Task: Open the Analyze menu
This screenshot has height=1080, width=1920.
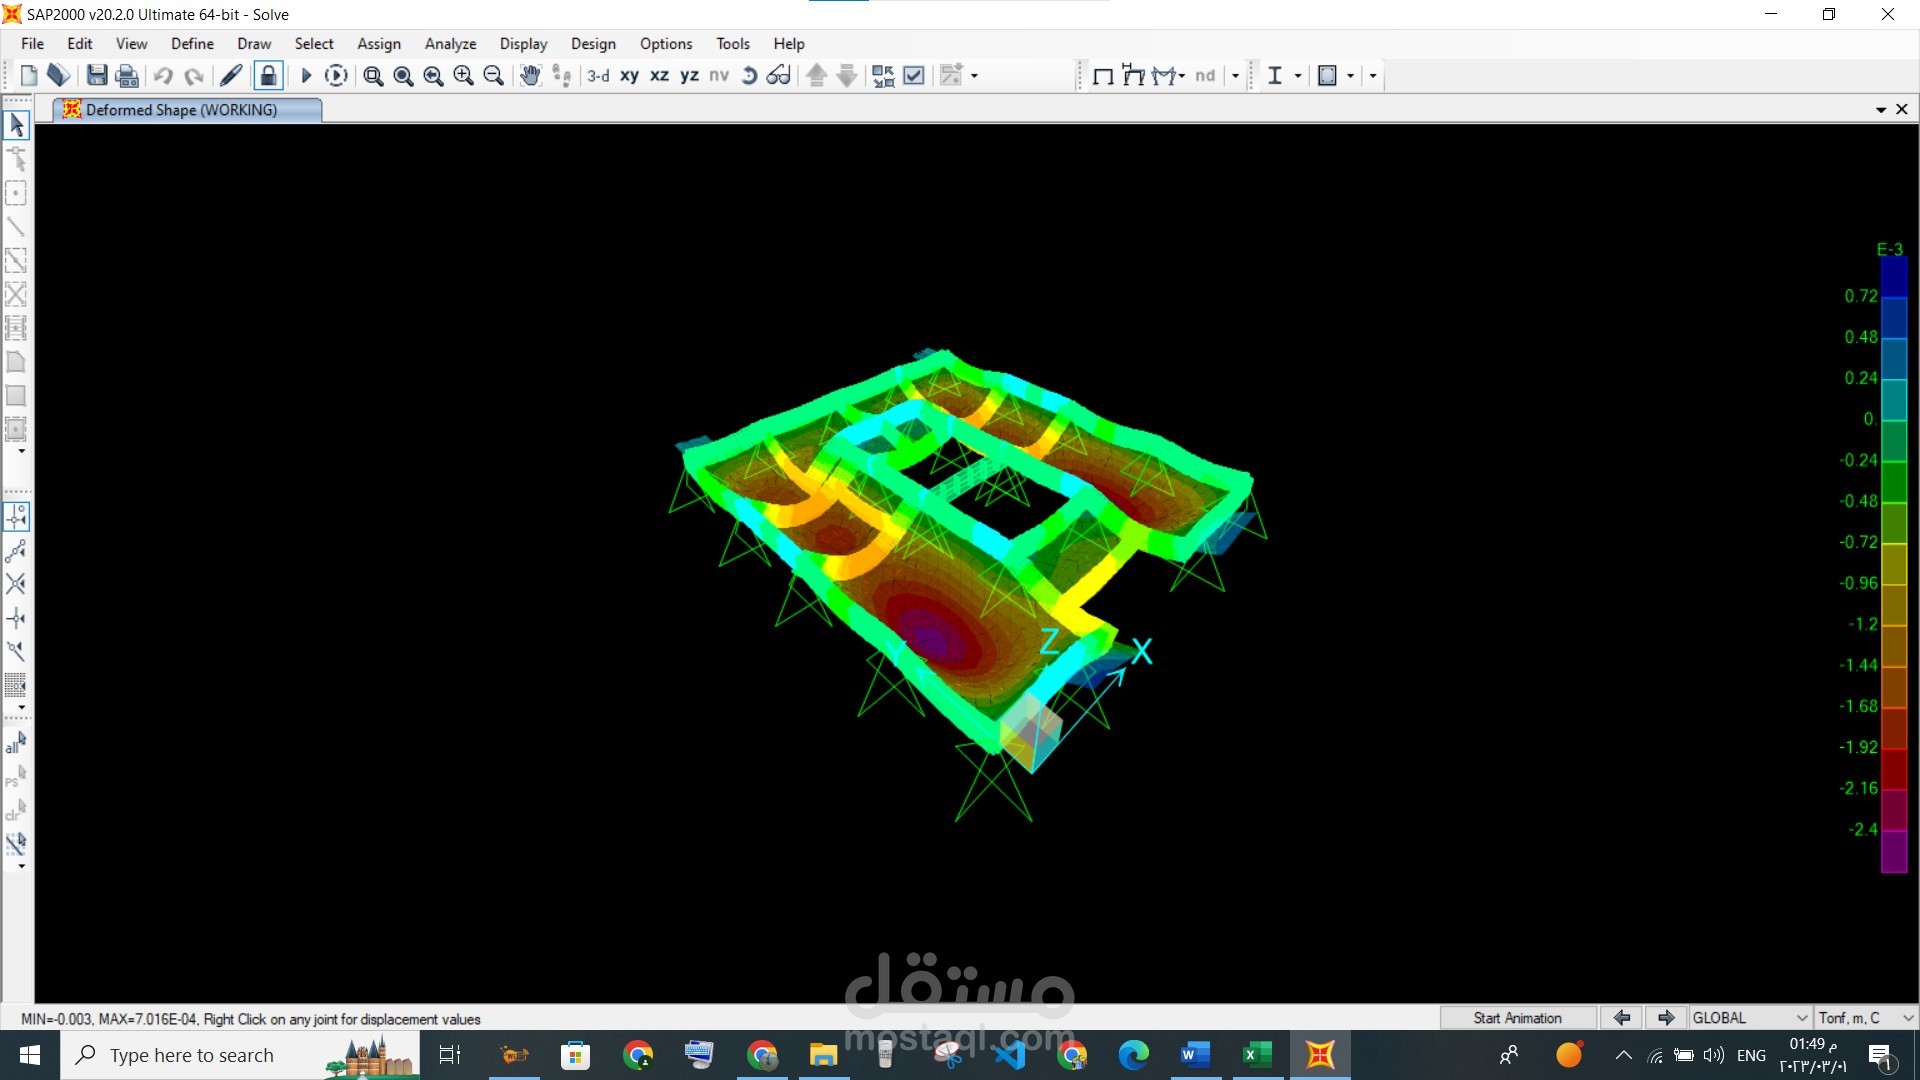Action: click(x=450, y=44)
